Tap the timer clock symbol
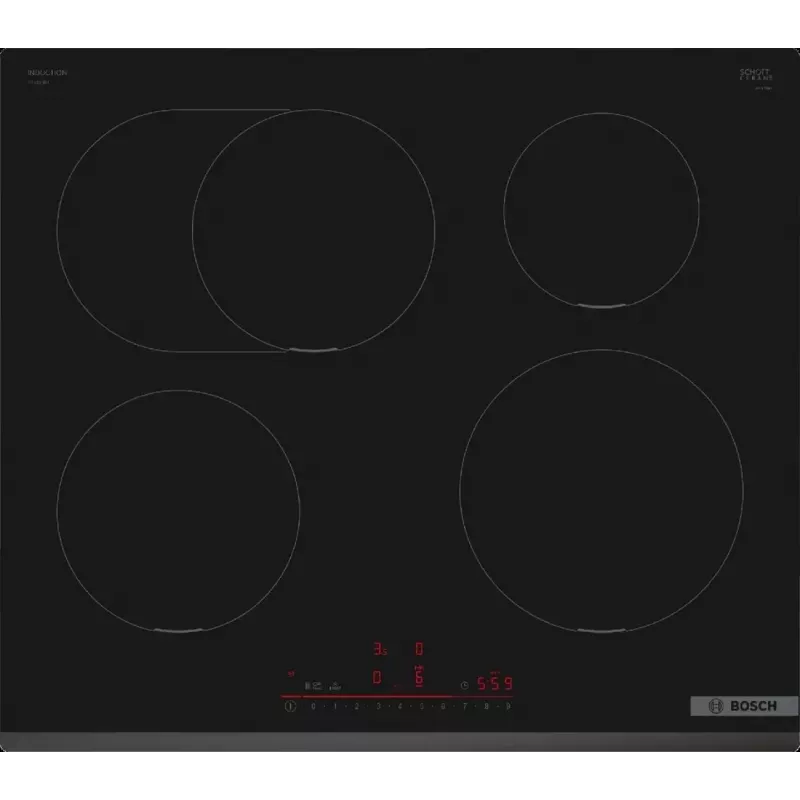The image size is (800, 800). point(464,685)
